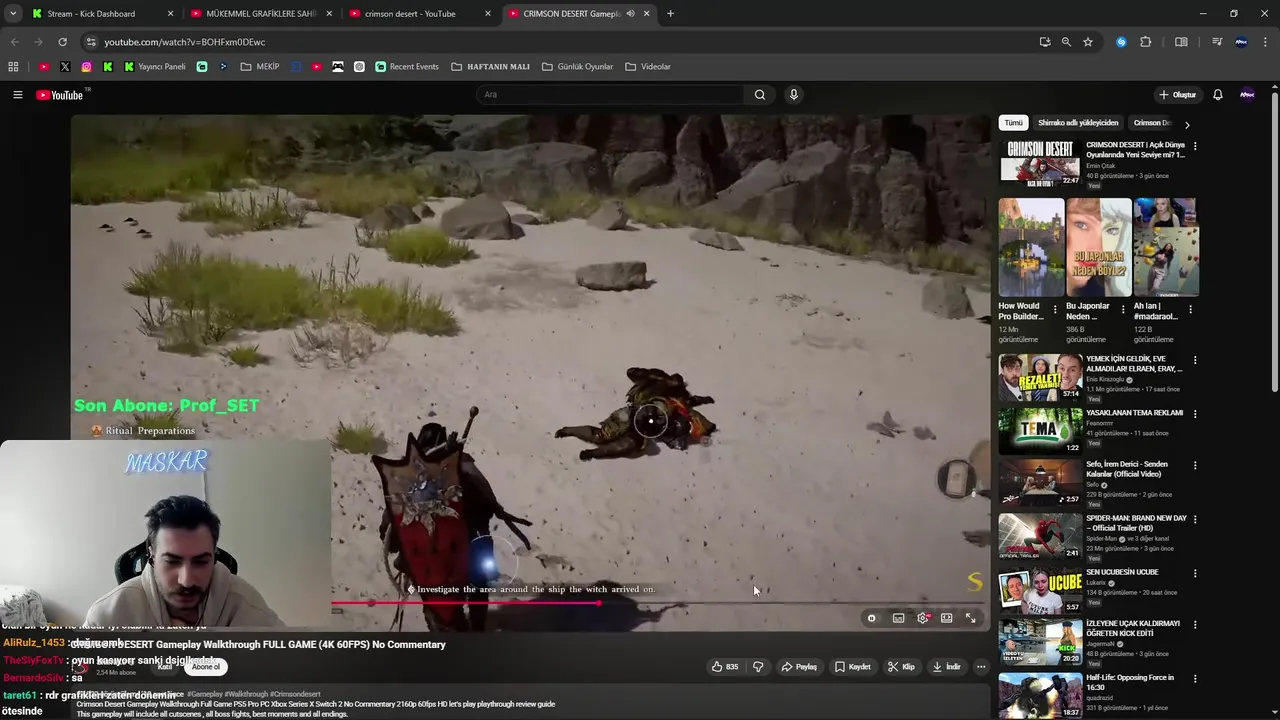Start voice search with the microphone icon
This screenshot has height=720, width=1280.
tap(794, 95)
